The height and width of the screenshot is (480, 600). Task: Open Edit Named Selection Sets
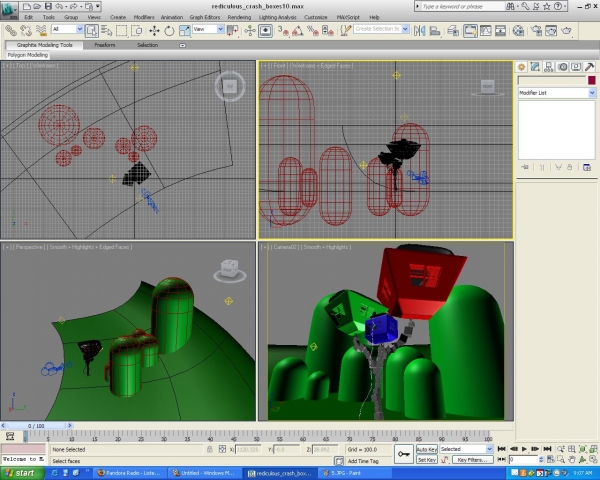coord(346,30)
